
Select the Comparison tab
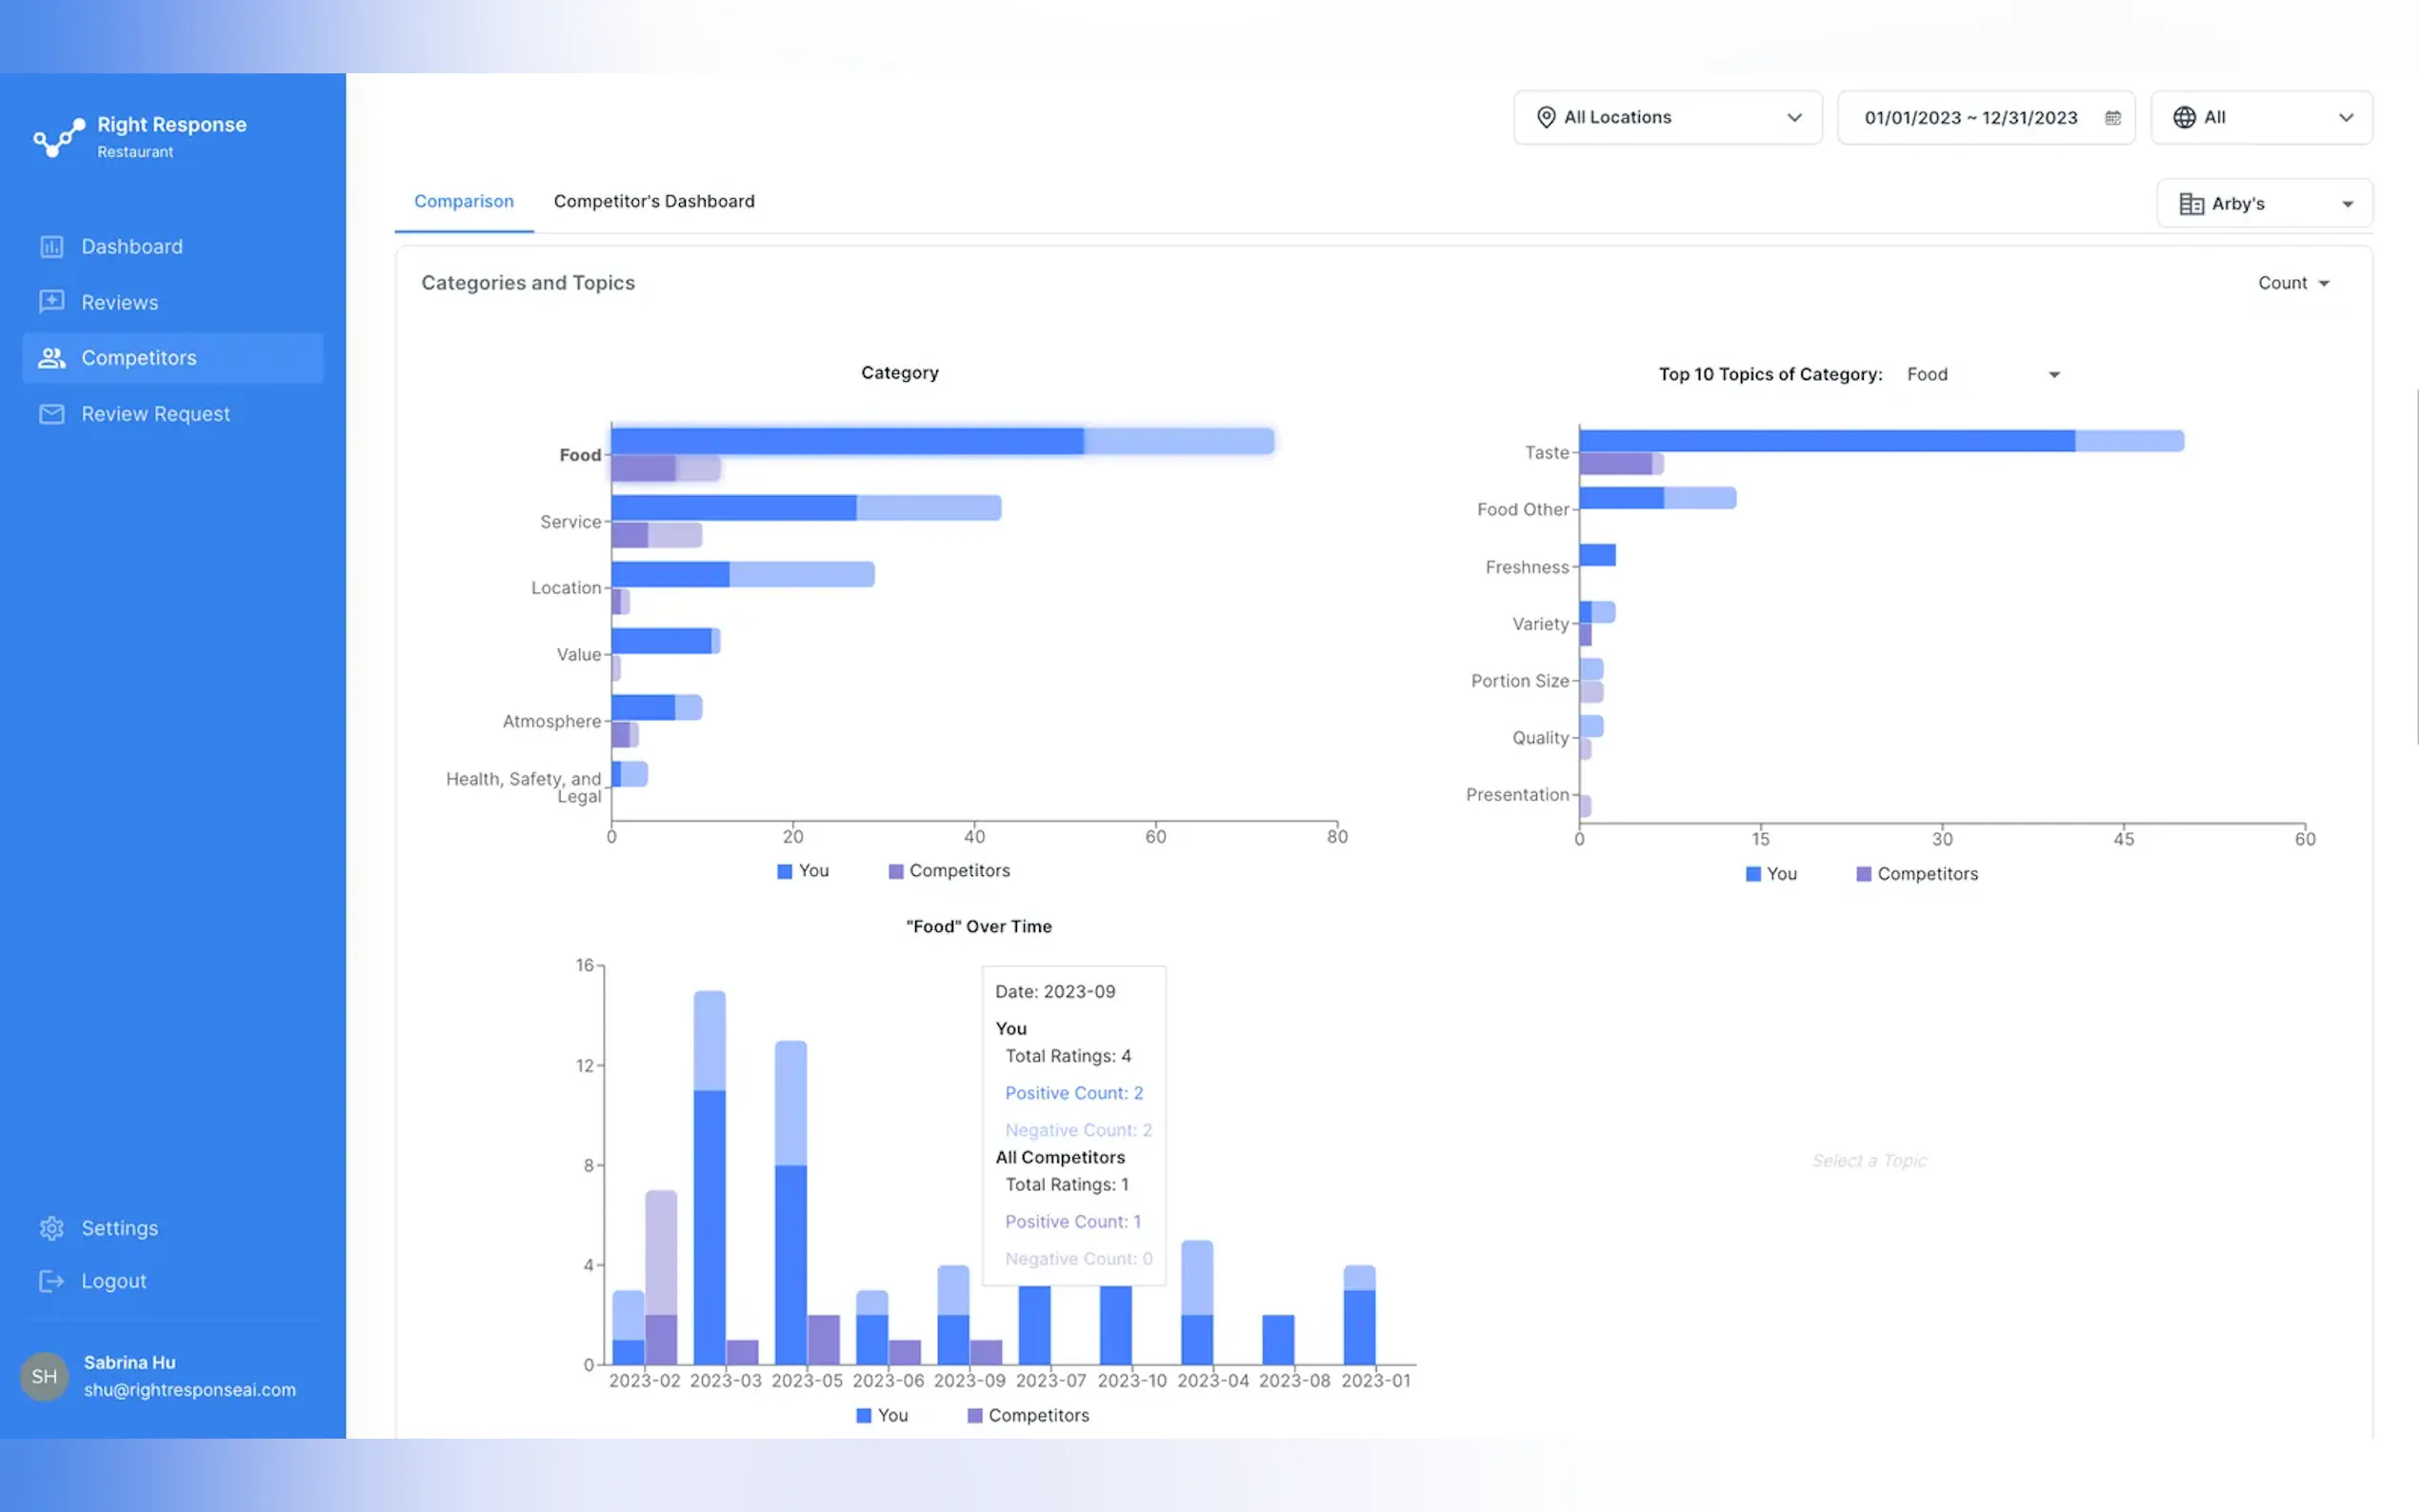(x=464, y=202)
